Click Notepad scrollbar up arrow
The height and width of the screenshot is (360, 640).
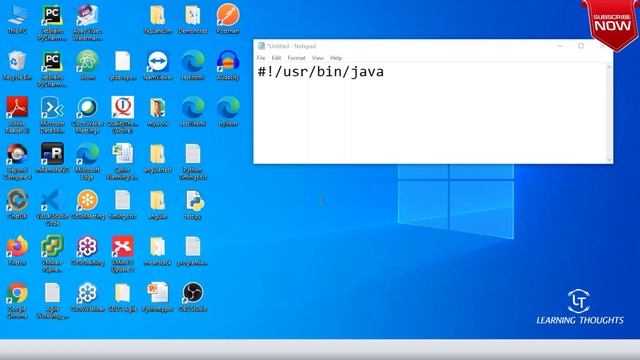(609, 67)
